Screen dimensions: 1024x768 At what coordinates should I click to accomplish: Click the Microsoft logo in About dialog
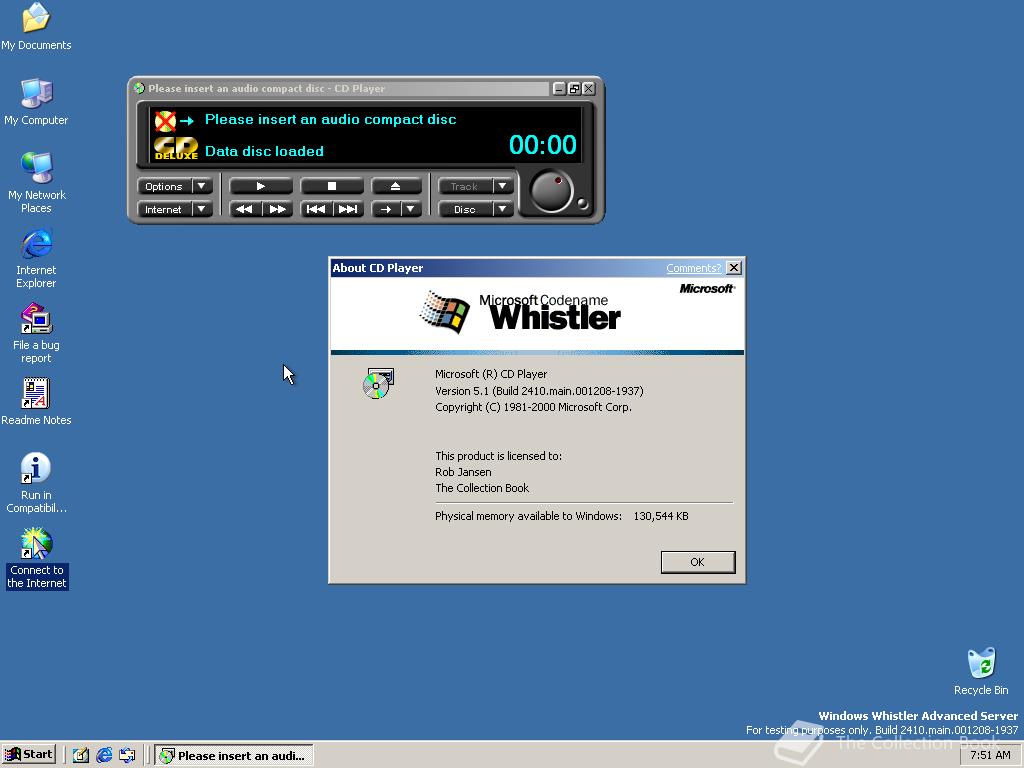click(x=707, y=289)
